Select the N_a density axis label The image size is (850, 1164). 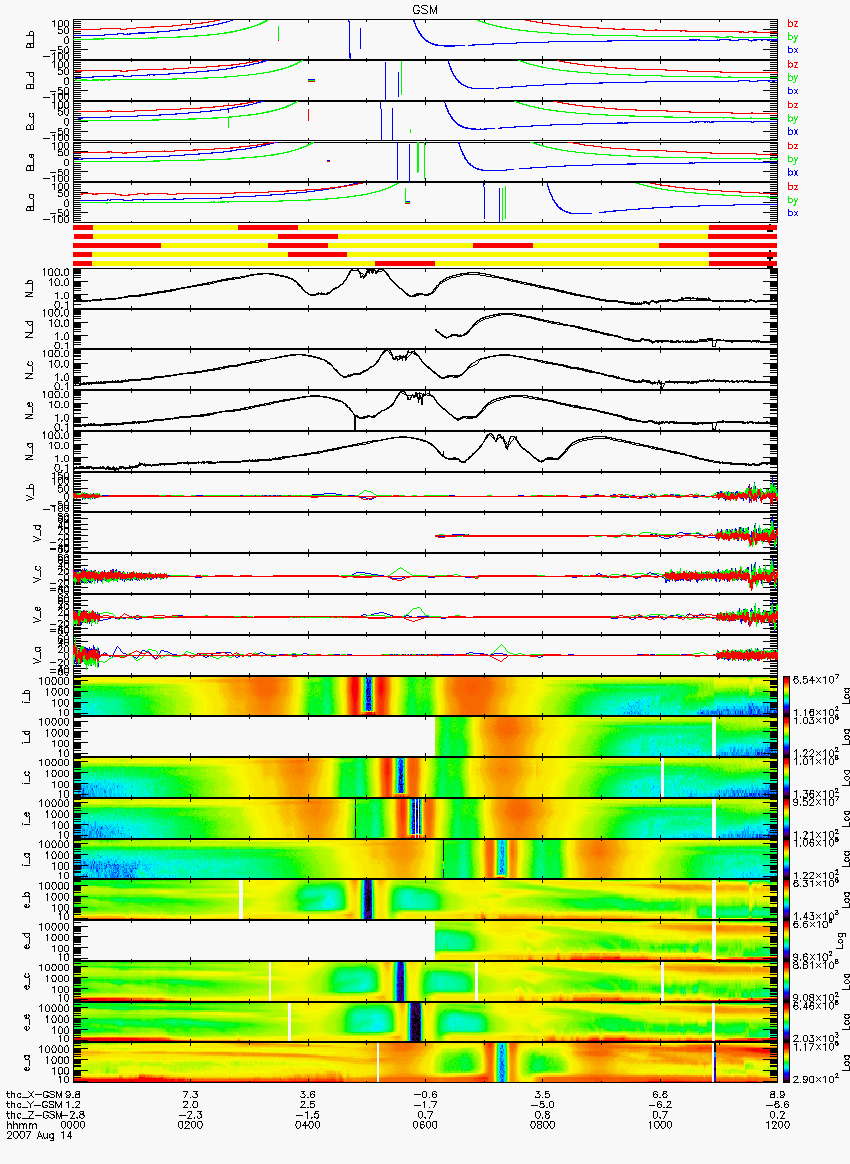click(30, 451)
